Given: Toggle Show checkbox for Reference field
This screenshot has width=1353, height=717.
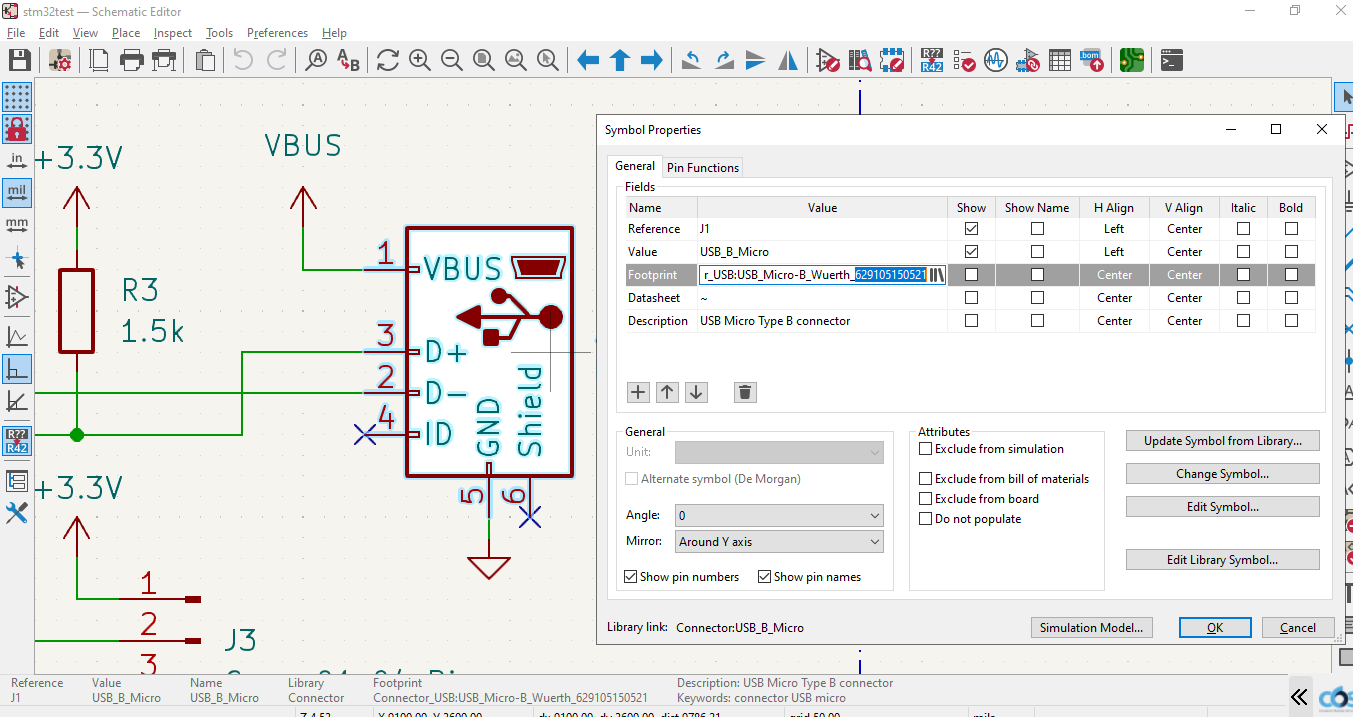Looking at the screenshot, I should coord(971,229).
